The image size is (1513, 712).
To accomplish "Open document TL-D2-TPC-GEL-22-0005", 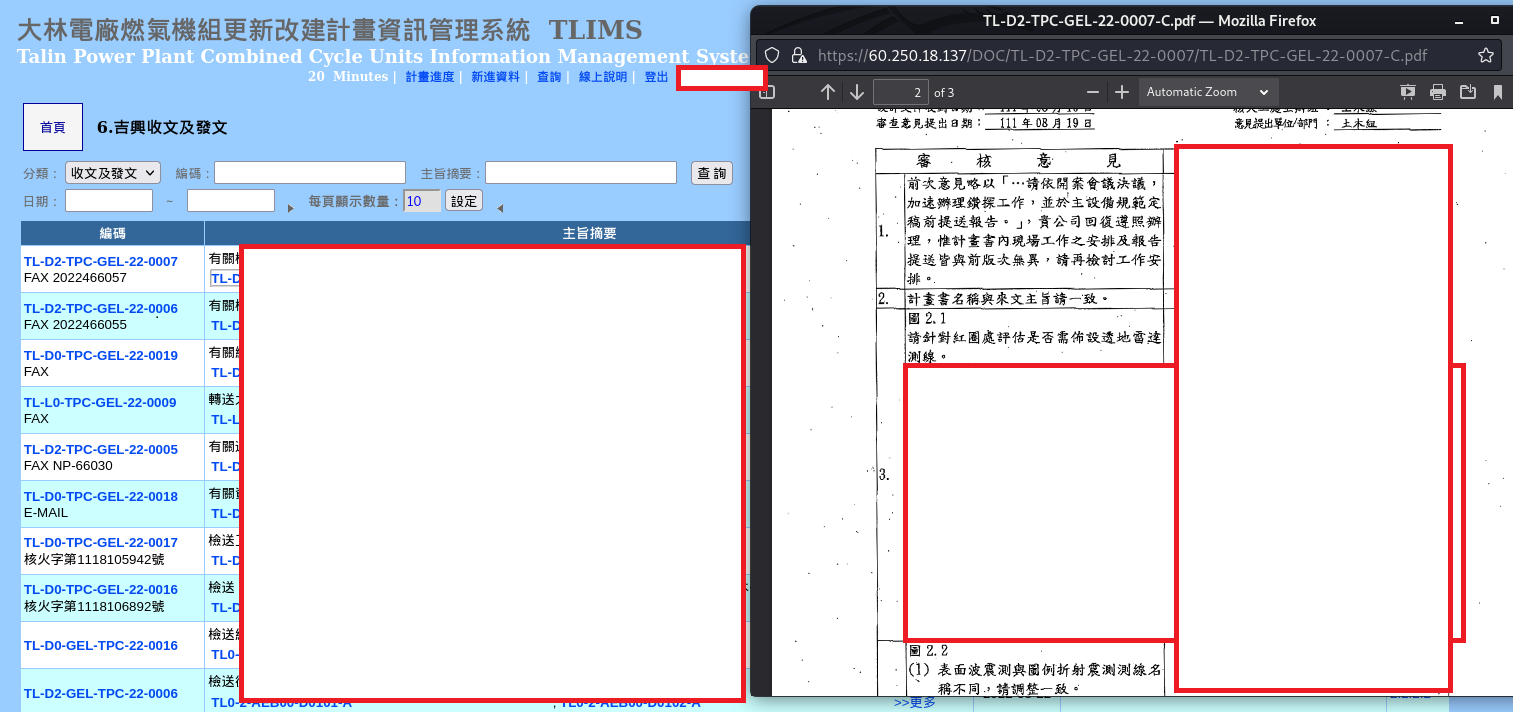I will coord(101,450).
